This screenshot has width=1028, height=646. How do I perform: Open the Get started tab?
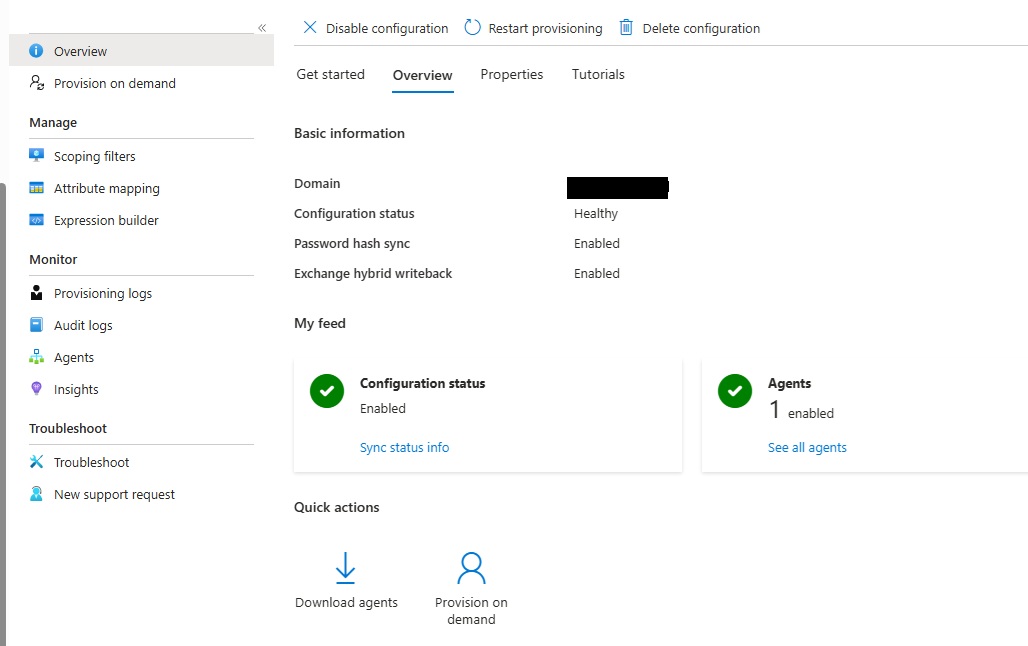(x=330, y=74)
